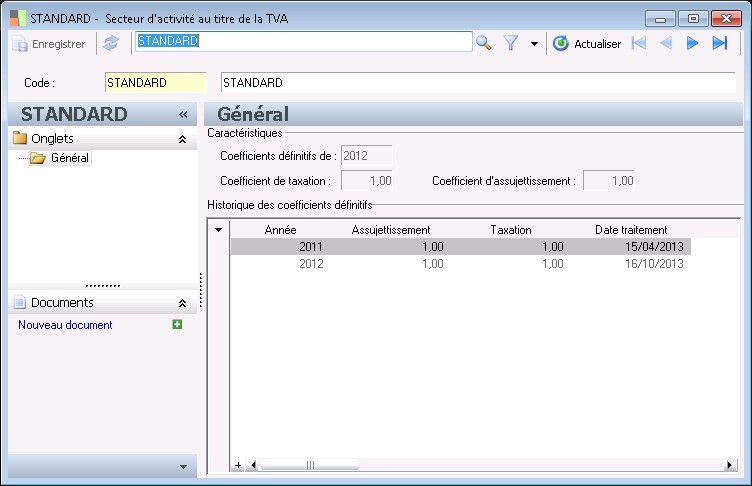The width and height of the screenshot is (752, 486).
Task: Click the plus button at grid bottom
Action: pos(238,465)
